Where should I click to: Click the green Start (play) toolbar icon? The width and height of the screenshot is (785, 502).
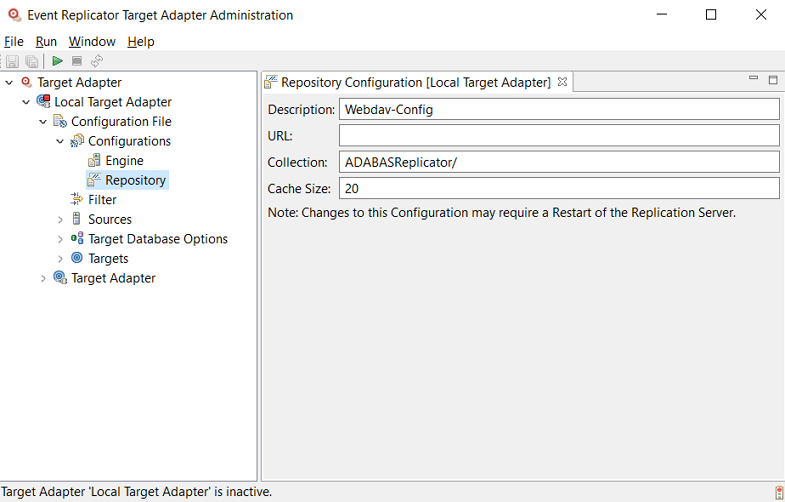click(x=58, y=61)
